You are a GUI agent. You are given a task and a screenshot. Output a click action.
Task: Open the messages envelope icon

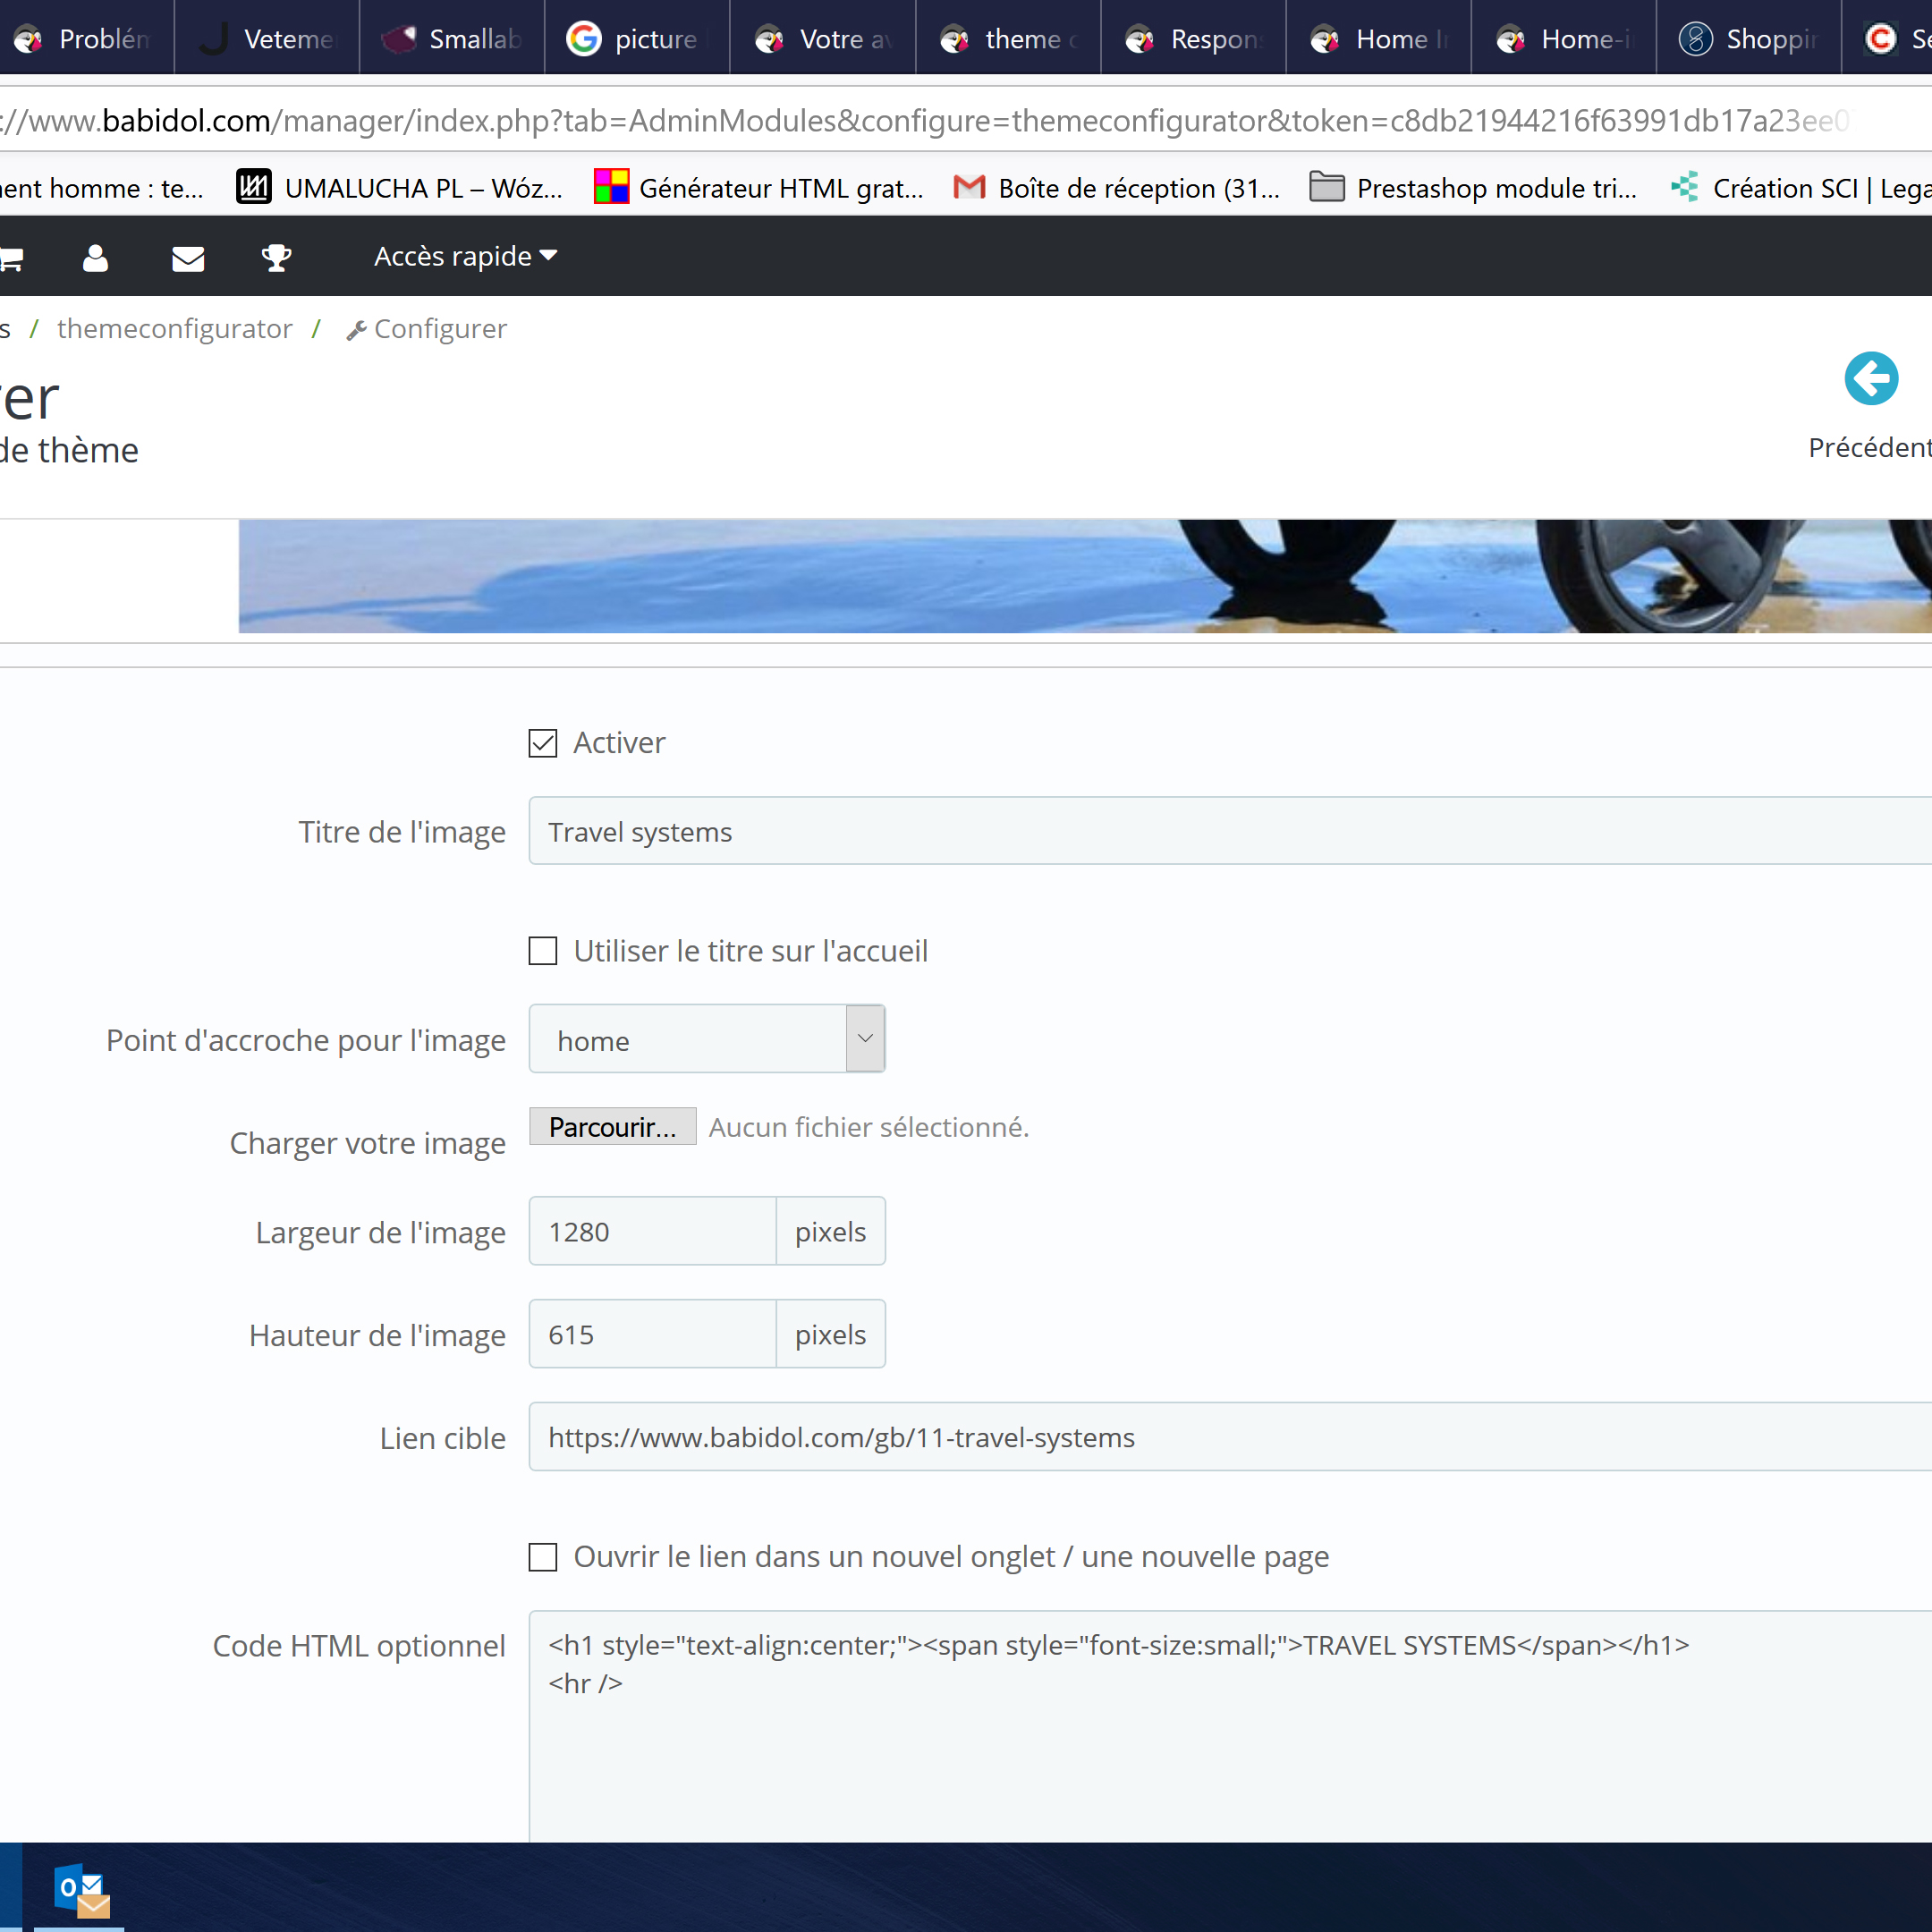coord(188,259)
